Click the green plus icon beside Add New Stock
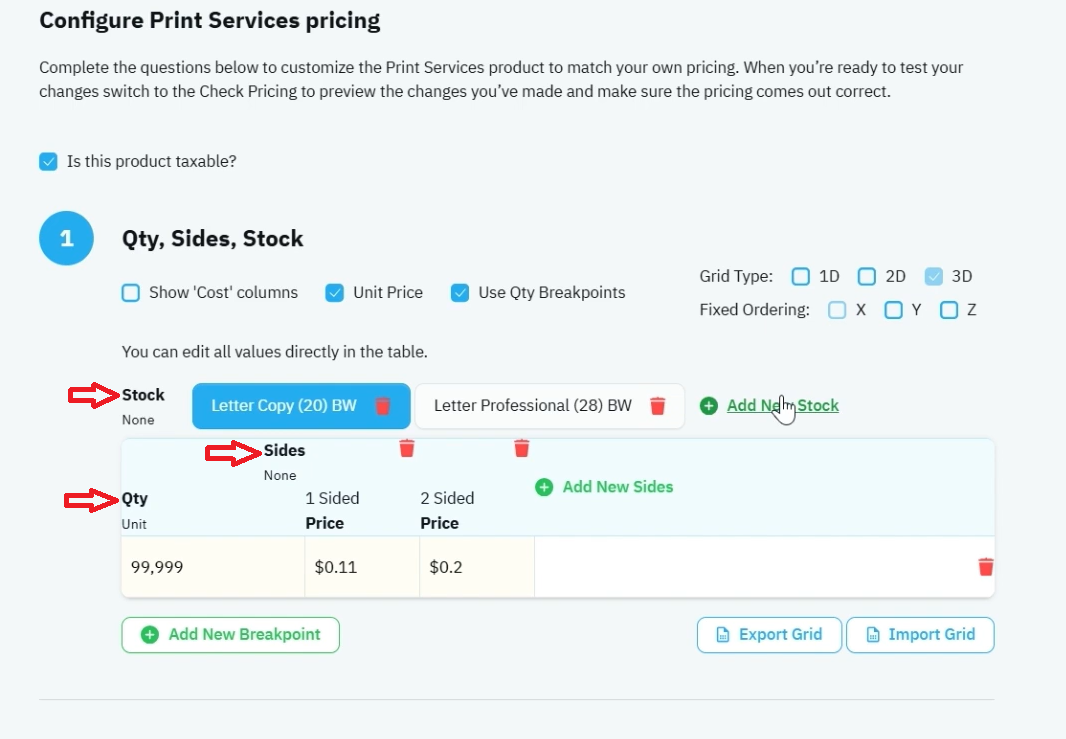The height and width of the screenshot is (739, 1066). [x=708, y=406]
